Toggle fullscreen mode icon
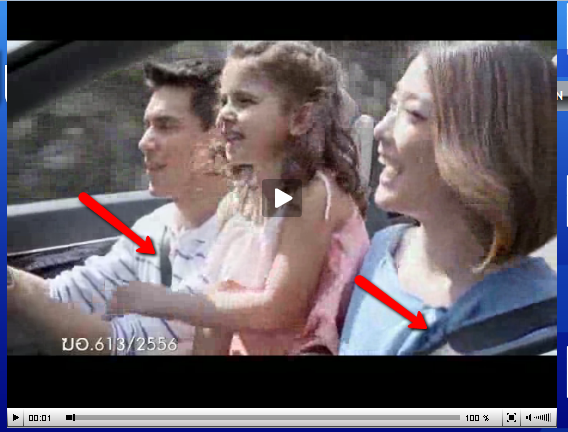 (x=511, y=418)
